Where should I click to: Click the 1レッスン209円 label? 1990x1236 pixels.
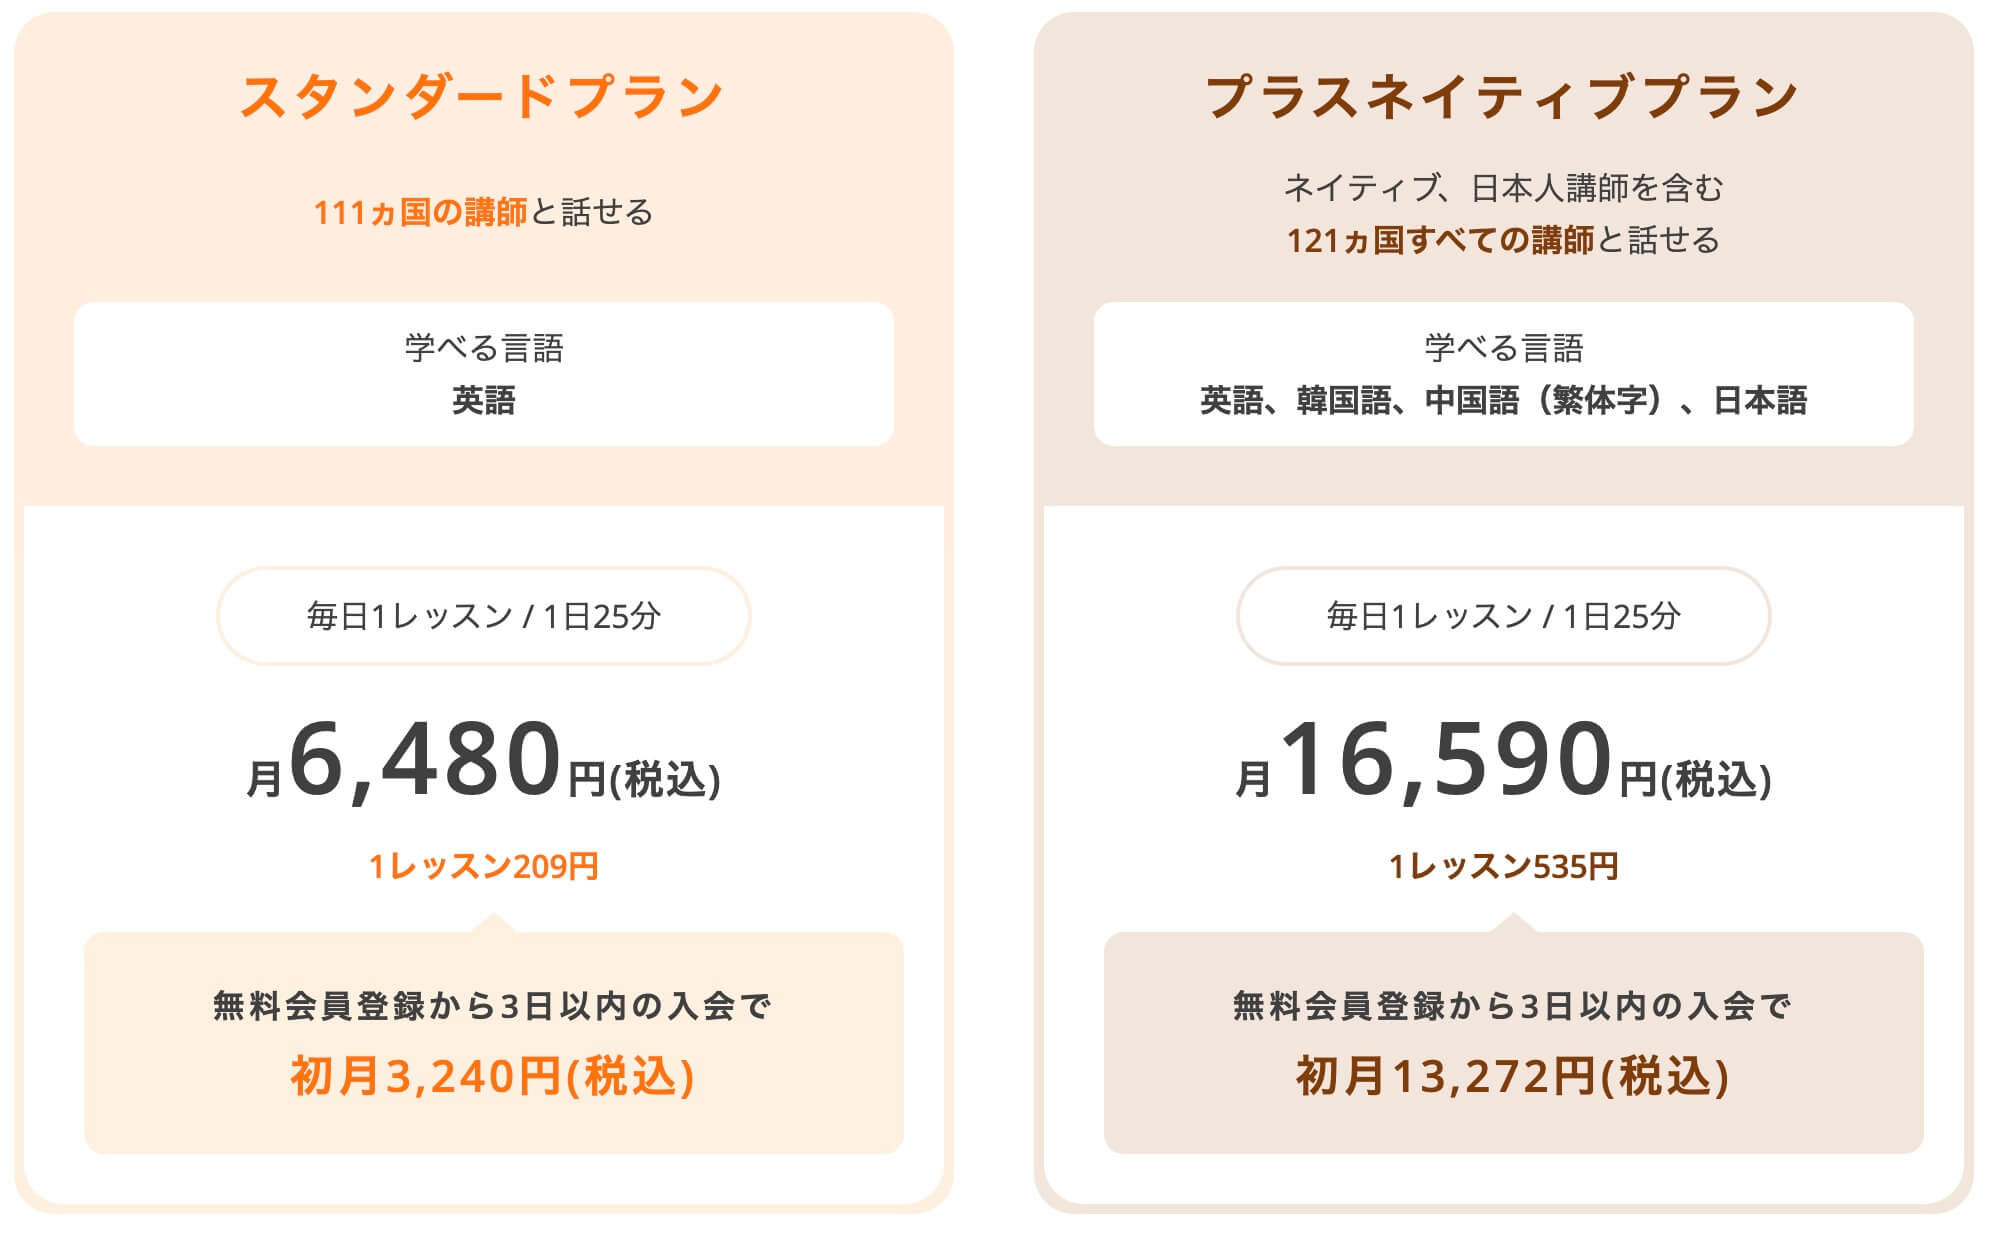click(484, 866)
